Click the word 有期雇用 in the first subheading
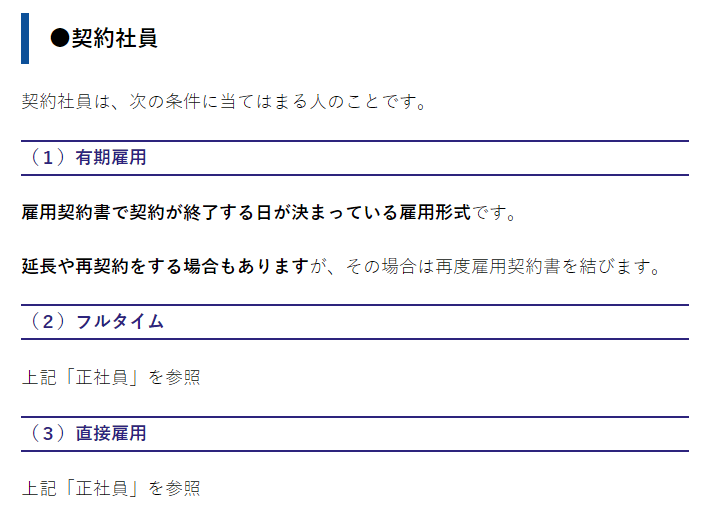This screenshot has width=701, height=511. click(x=111, y=158)
